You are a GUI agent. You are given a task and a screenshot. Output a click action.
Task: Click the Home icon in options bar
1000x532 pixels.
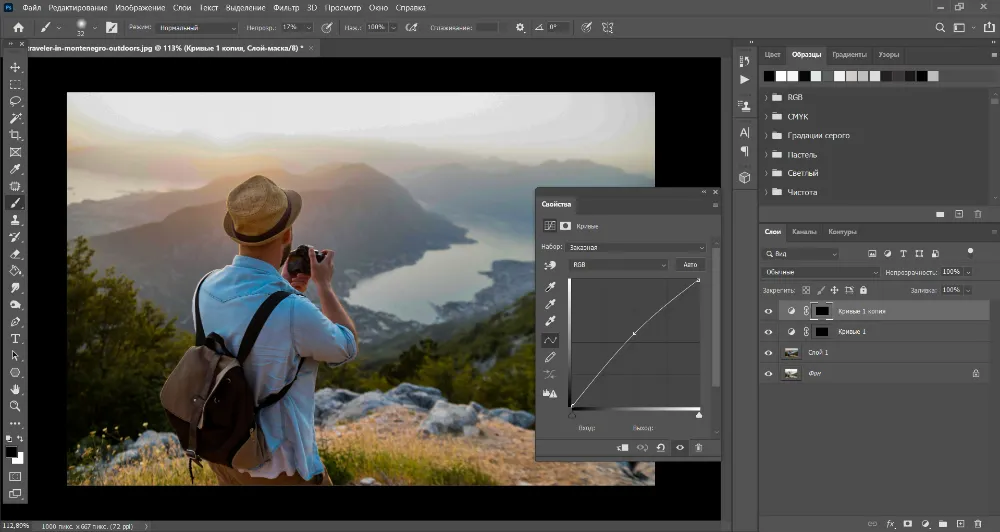18,27
